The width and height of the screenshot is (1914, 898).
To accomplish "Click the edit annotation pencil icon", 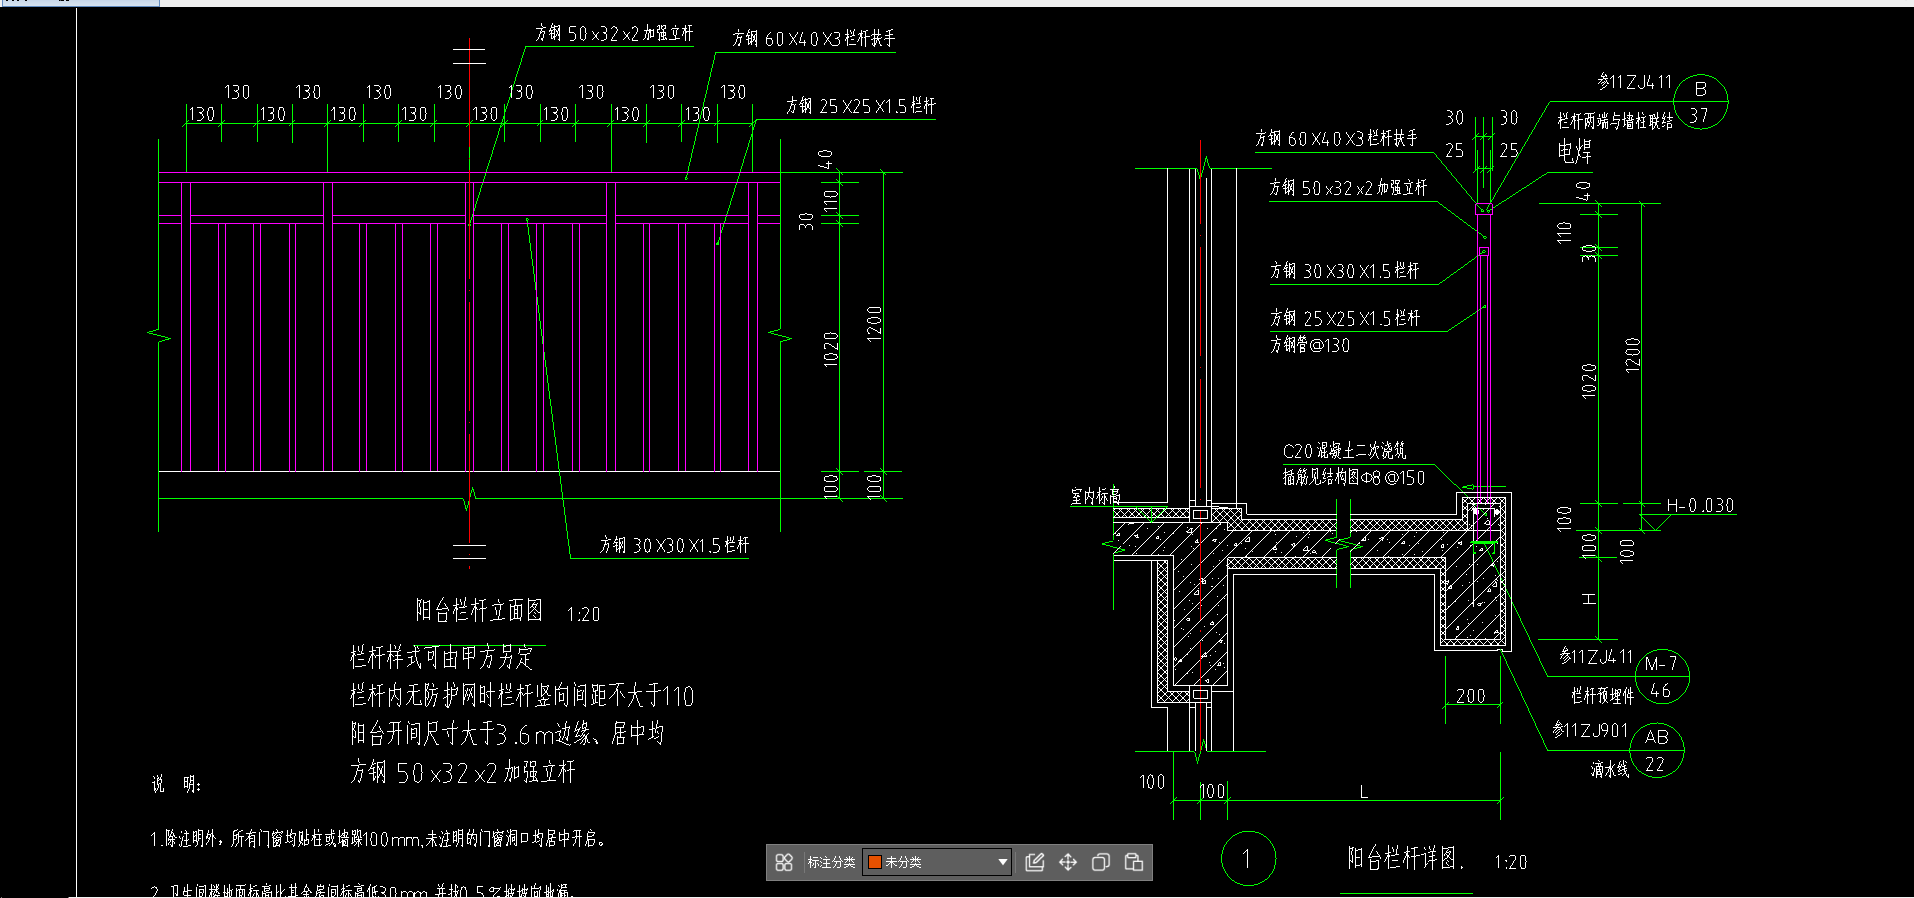I will tap(1035, 862).
